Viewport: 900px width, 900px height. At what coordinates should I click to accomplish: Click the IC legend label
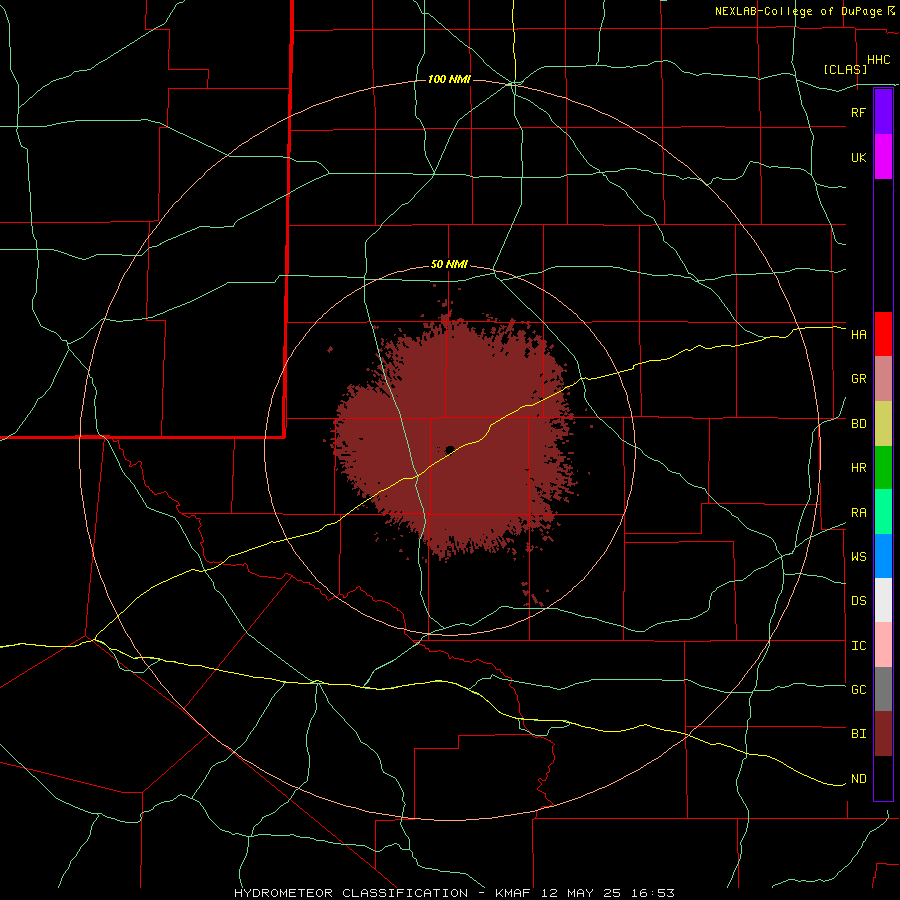[858, 646]
